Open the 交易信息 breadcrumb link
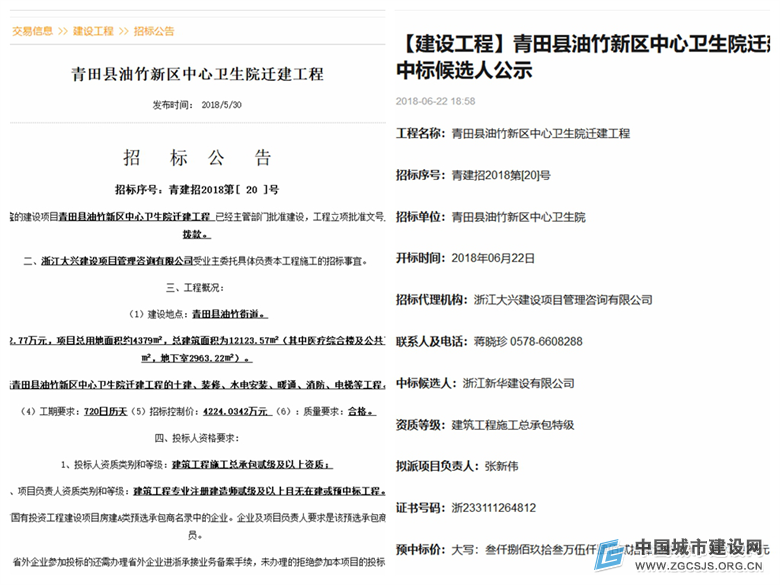The width and height of the screenshot is (780, 585). point(33,31)
